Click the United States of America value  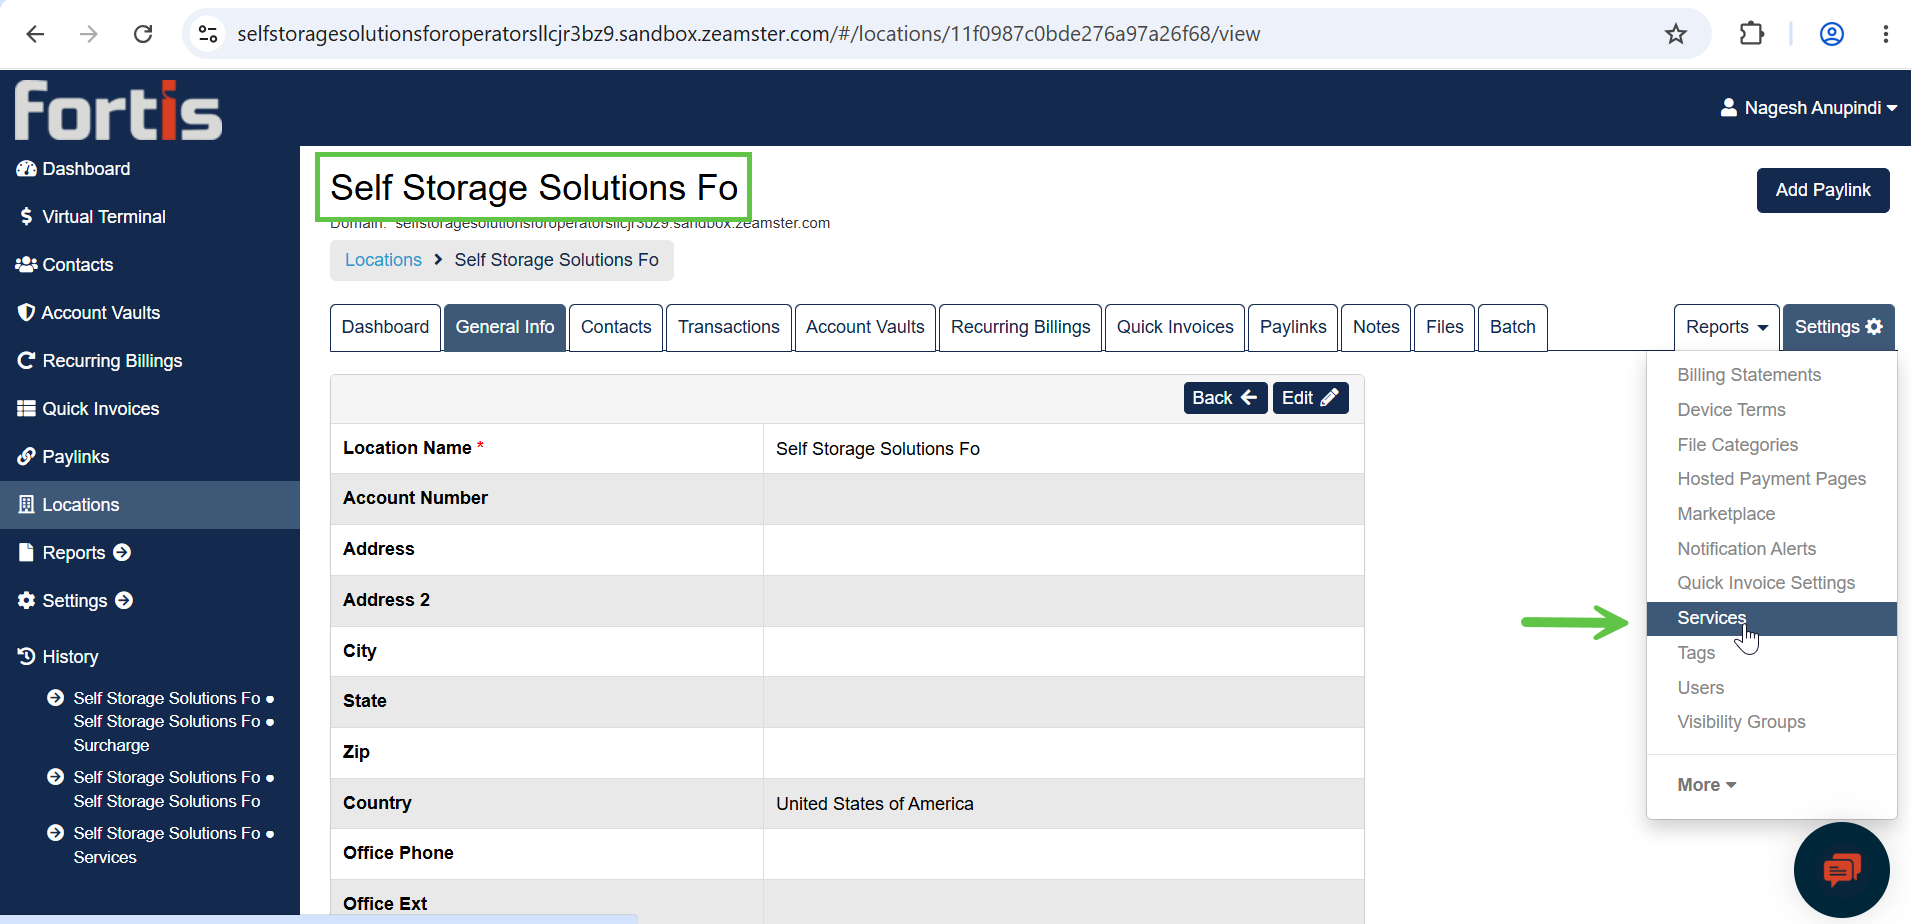coord(875,804)
